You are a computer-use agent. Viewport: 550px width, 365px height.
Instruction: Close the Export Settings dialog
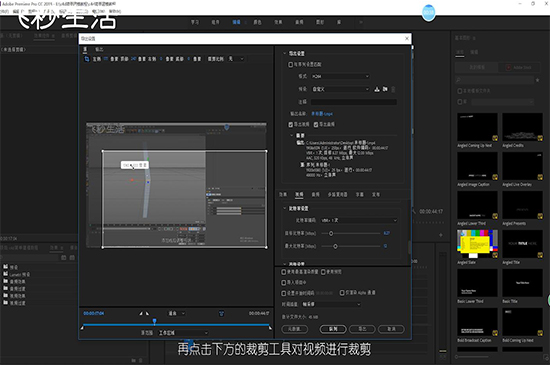pyautogui.click(x=407, y=39)
